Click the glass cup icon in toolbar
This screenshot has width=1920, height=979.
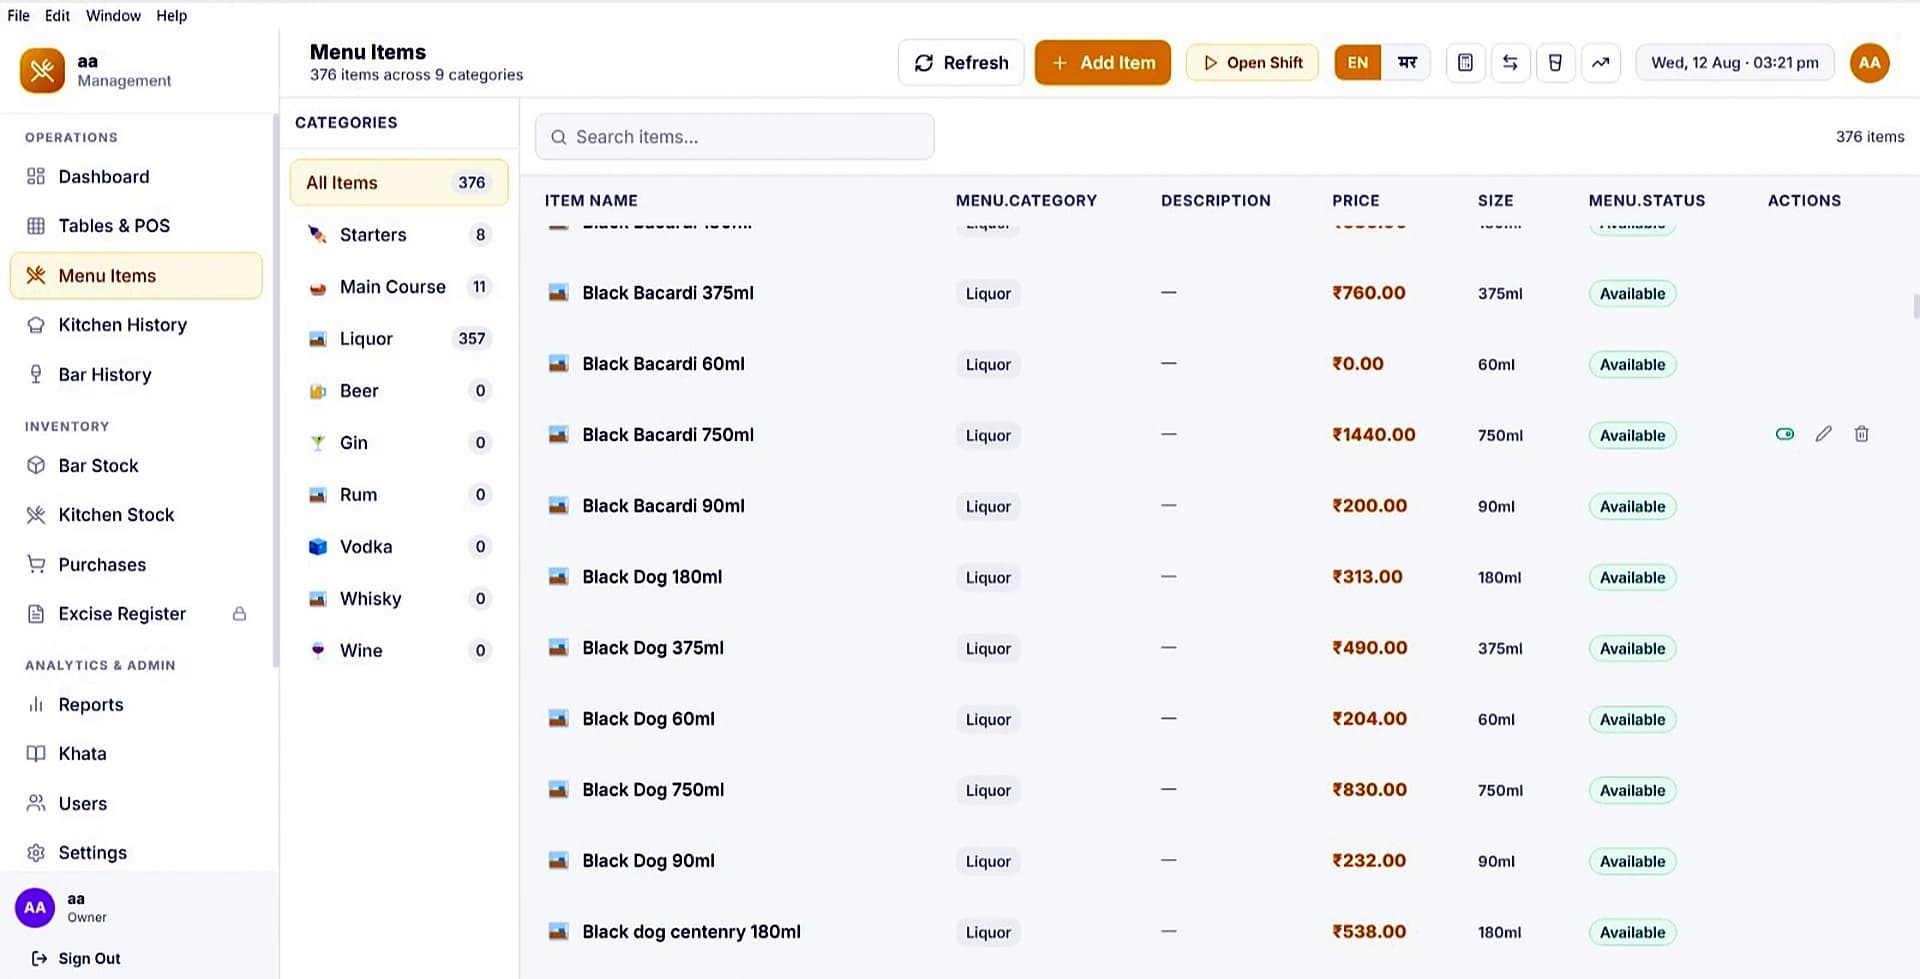coord(1555,62)
